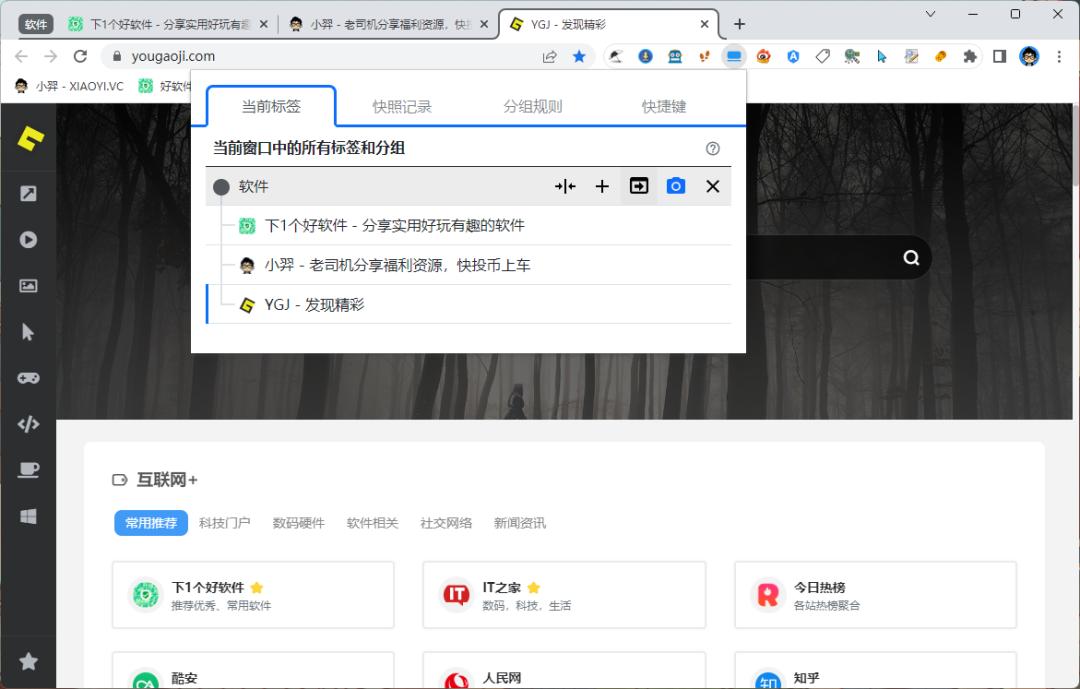Switch to the 快照记录 tab
Image resolution: width=1080 pixels, height=689 pixels.
tap(402, 107)
